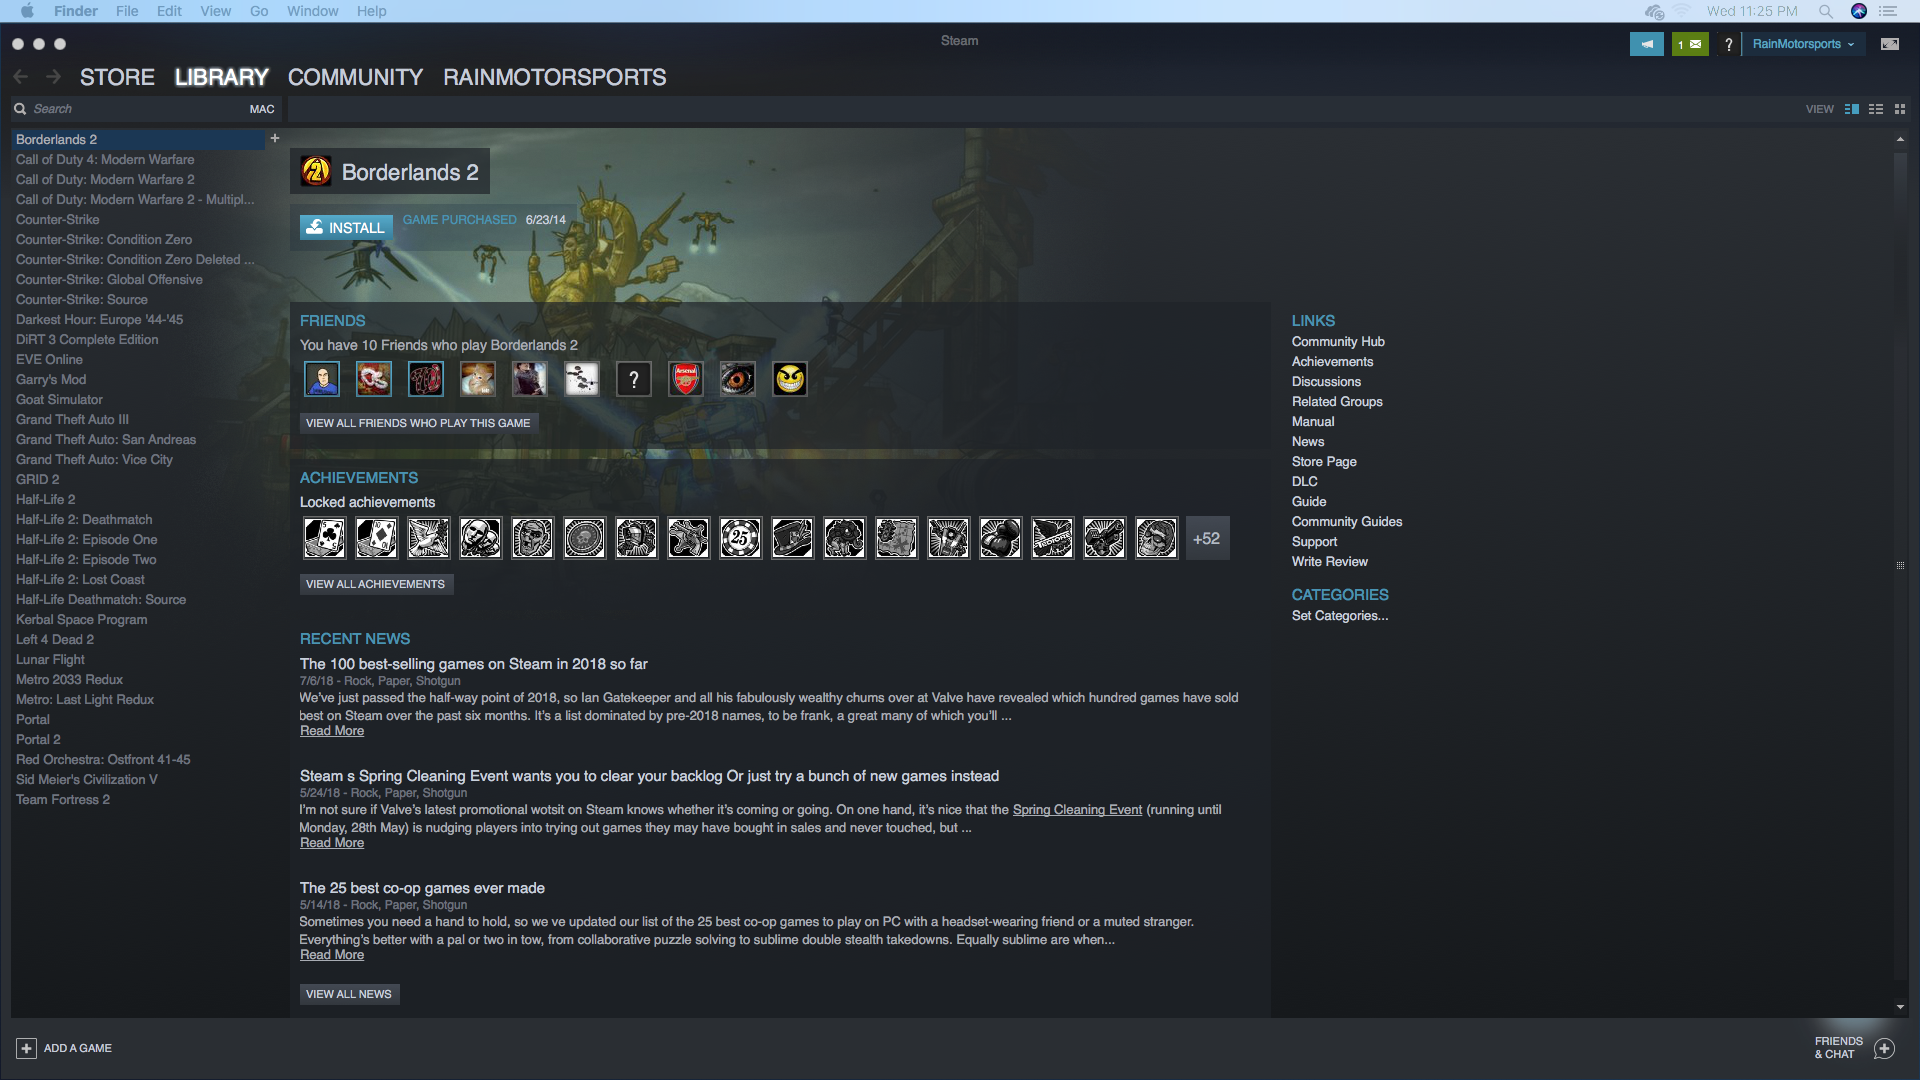The height and width of the screenshot is (1080, 1920).
Task: Click the add a game plus icon
Action: [x=27, y=1048]
